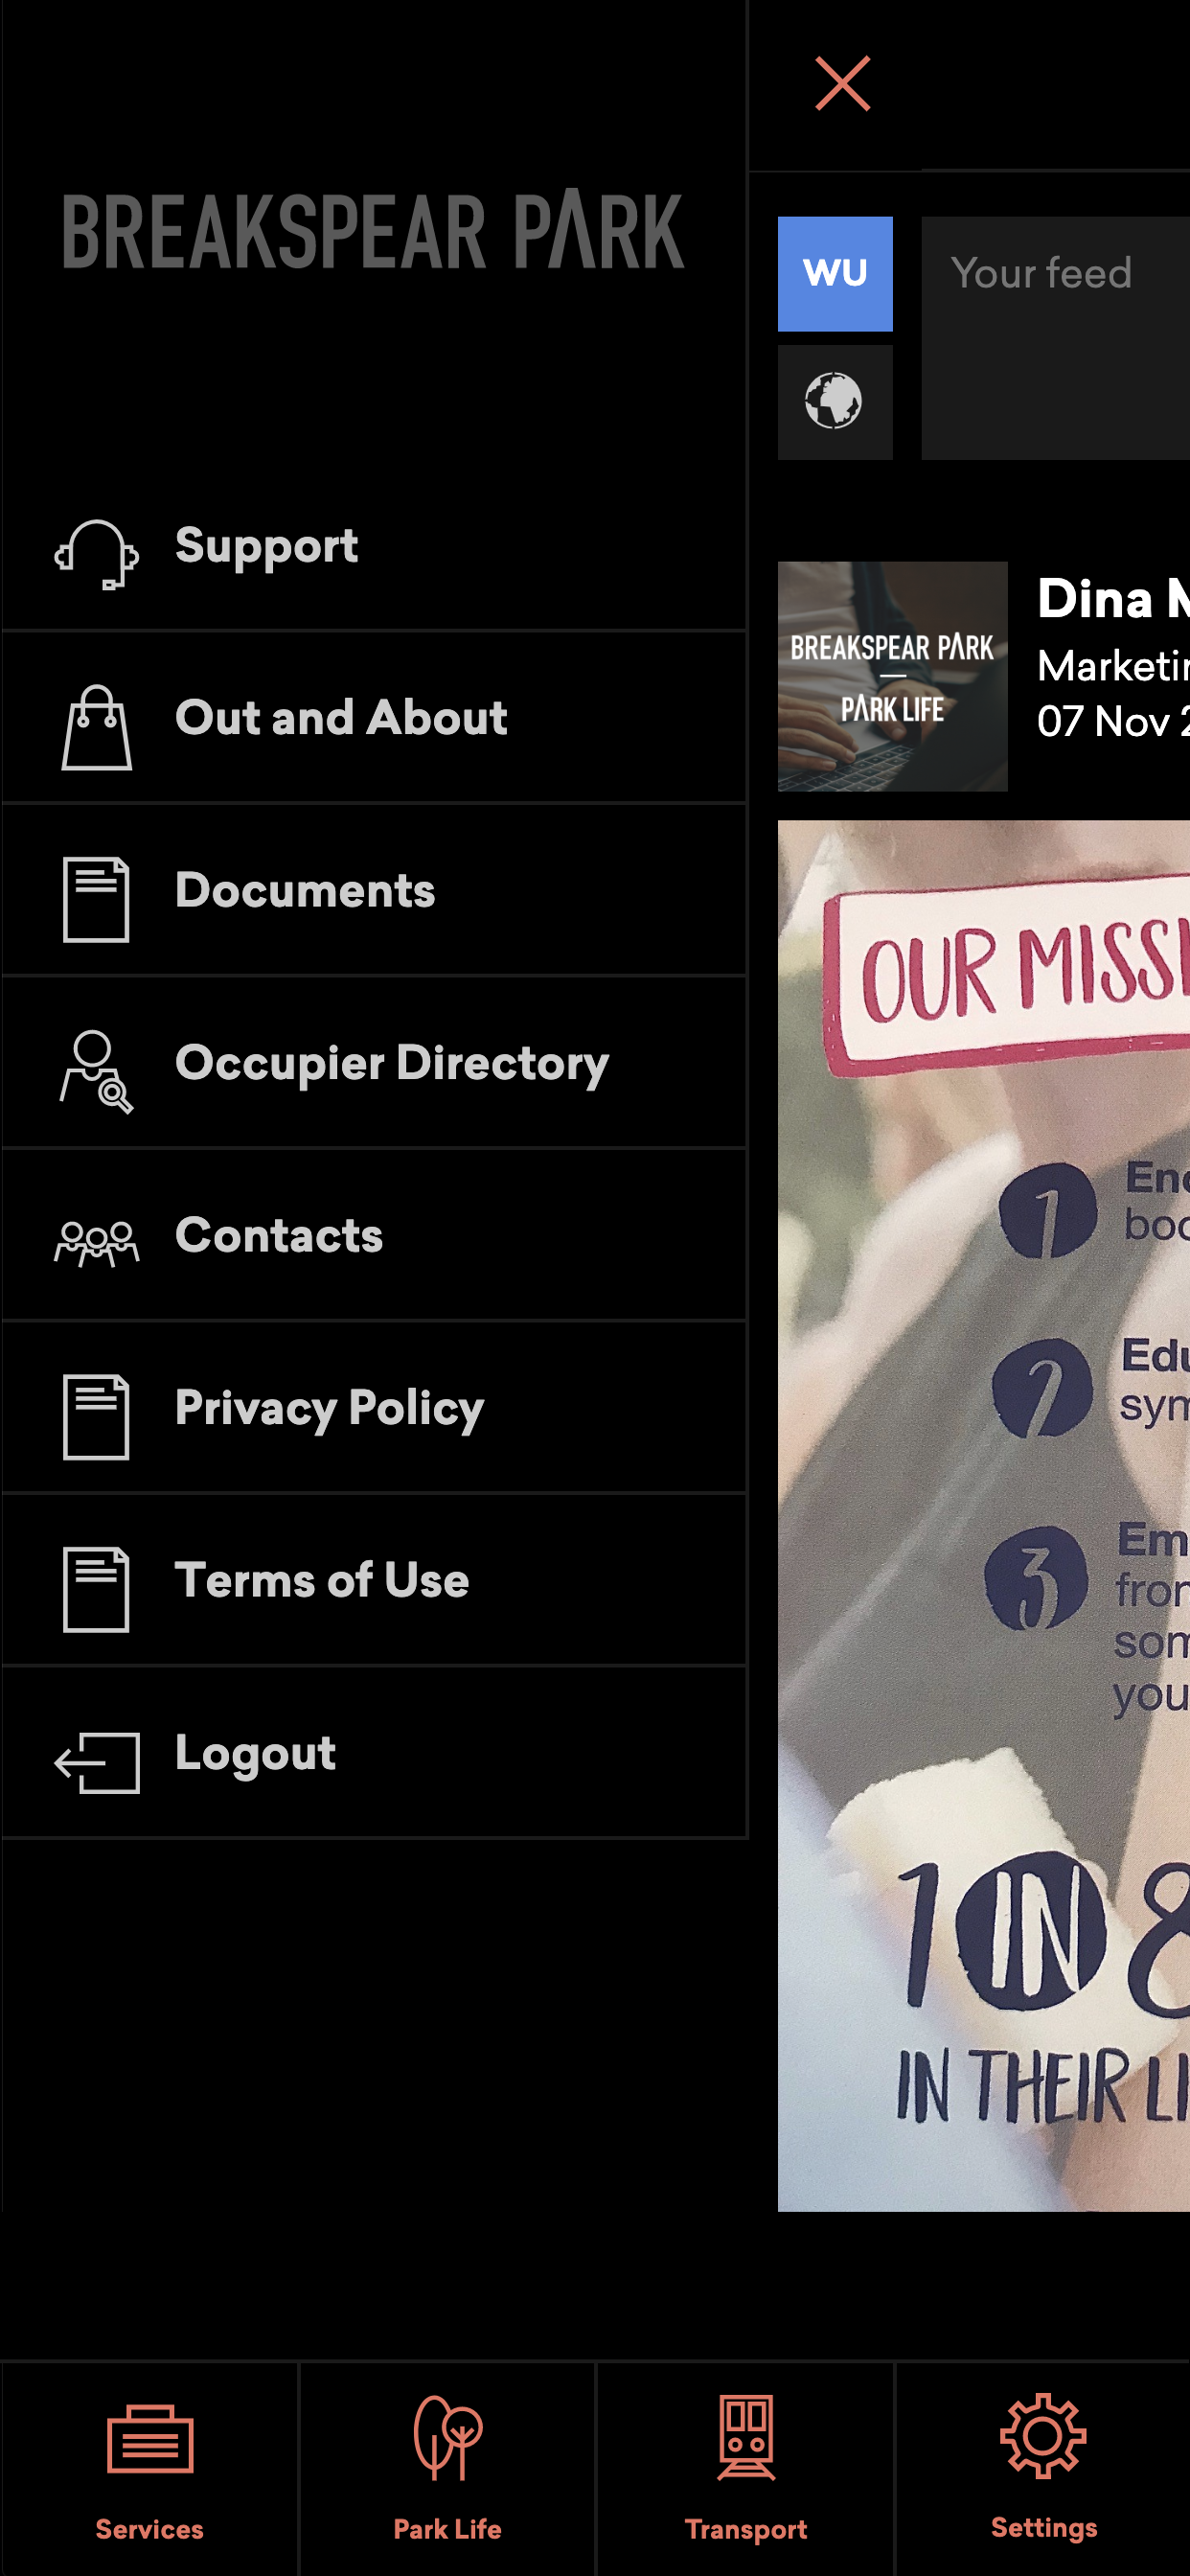Tap the Your feed input box
The height and width of the screenshot is (2576, 1190).
pos(1055,338)
